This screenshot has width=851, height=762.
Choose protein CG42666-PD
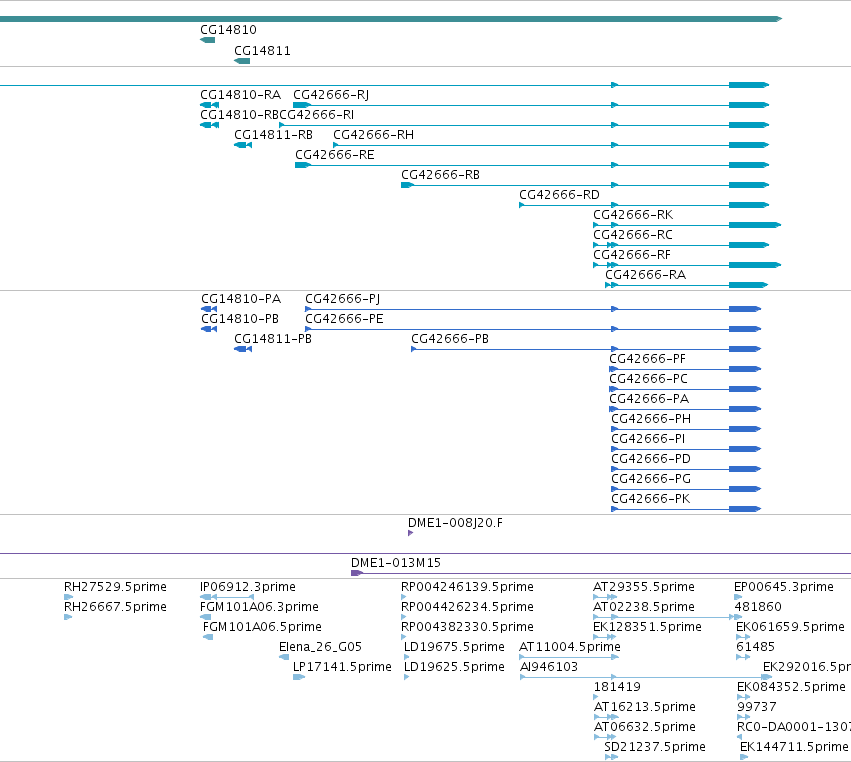651,460
